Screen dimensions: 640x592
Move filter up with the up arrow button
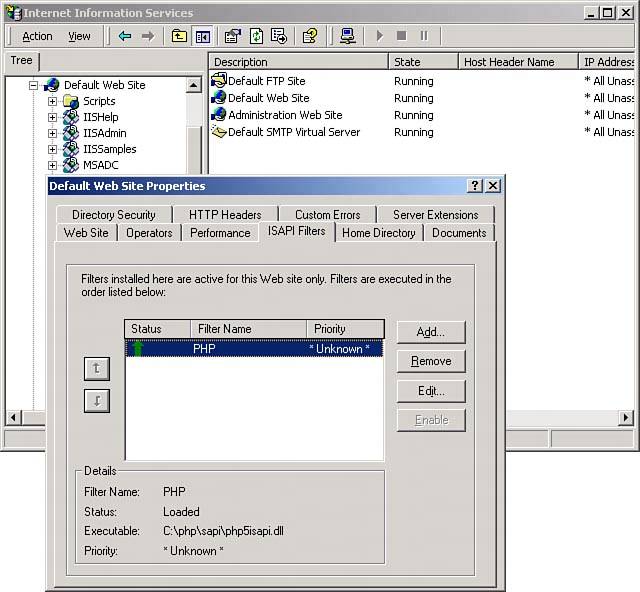coord(97,368)
